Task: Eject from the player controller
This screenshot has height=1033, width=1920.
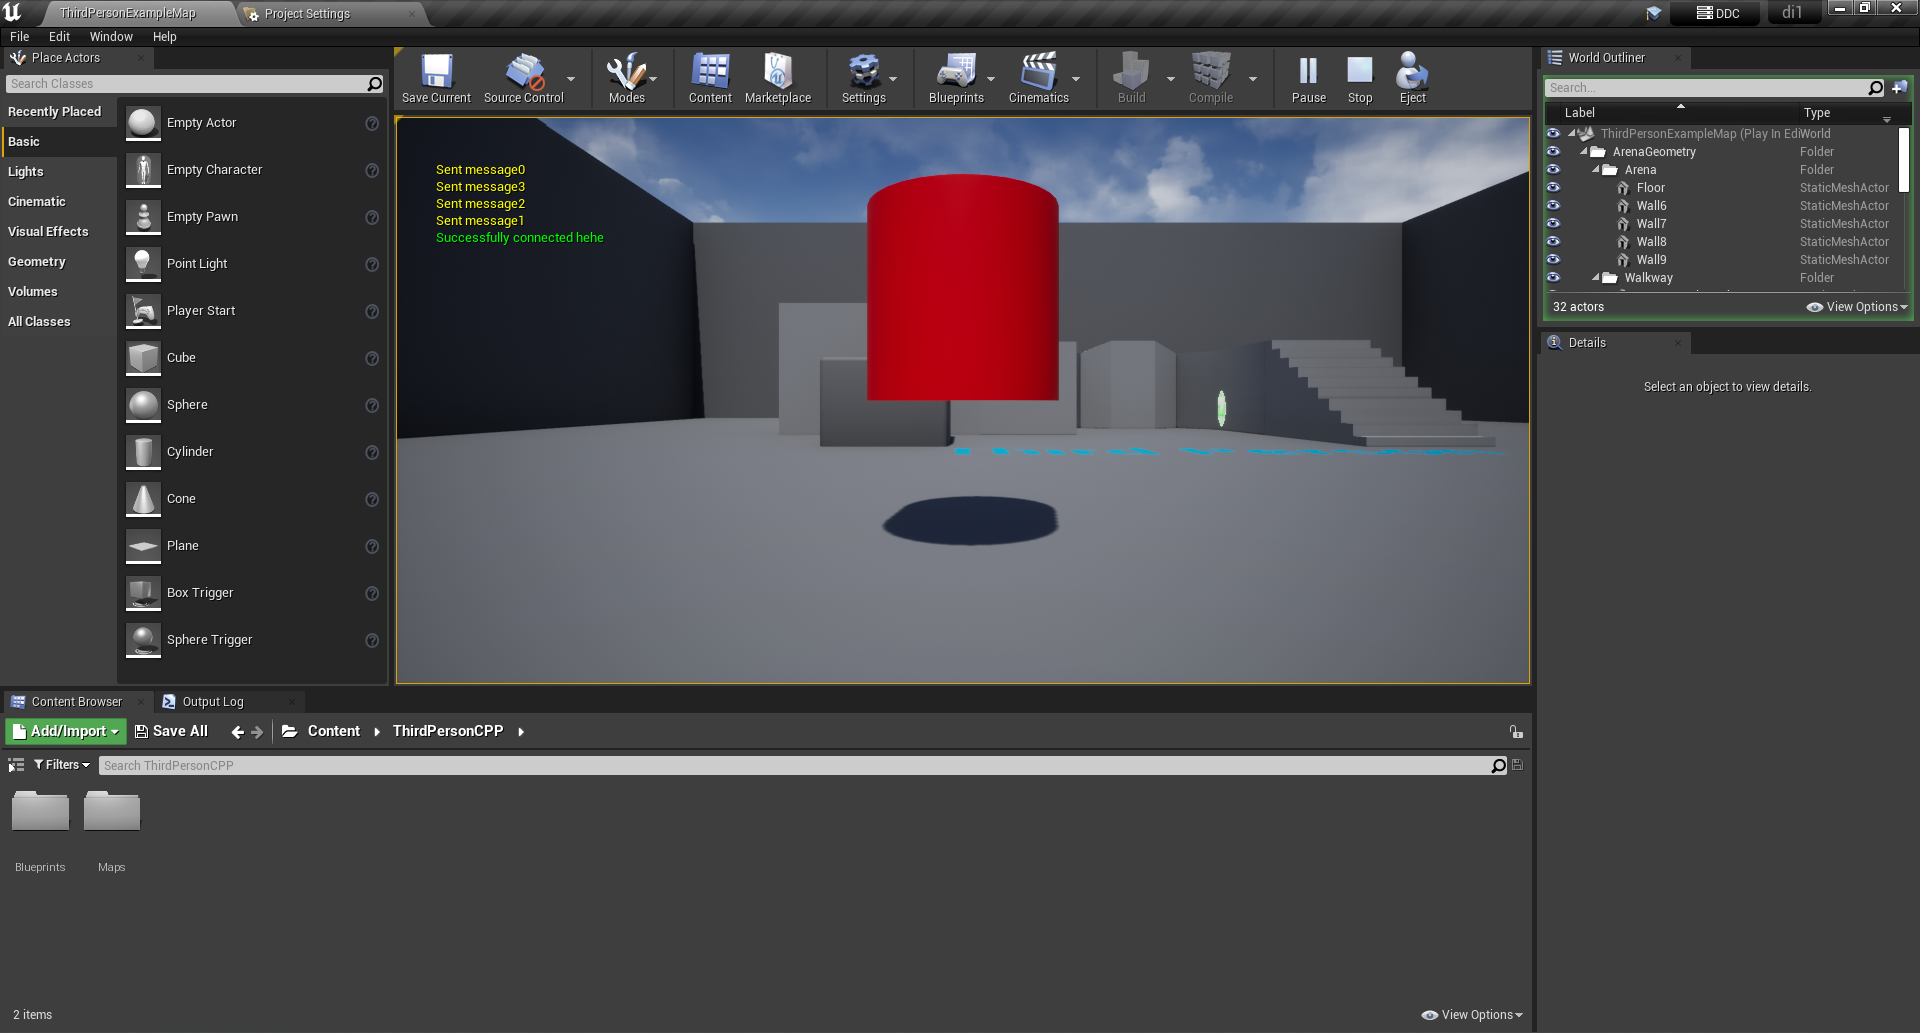Action: pos(1412,78)
